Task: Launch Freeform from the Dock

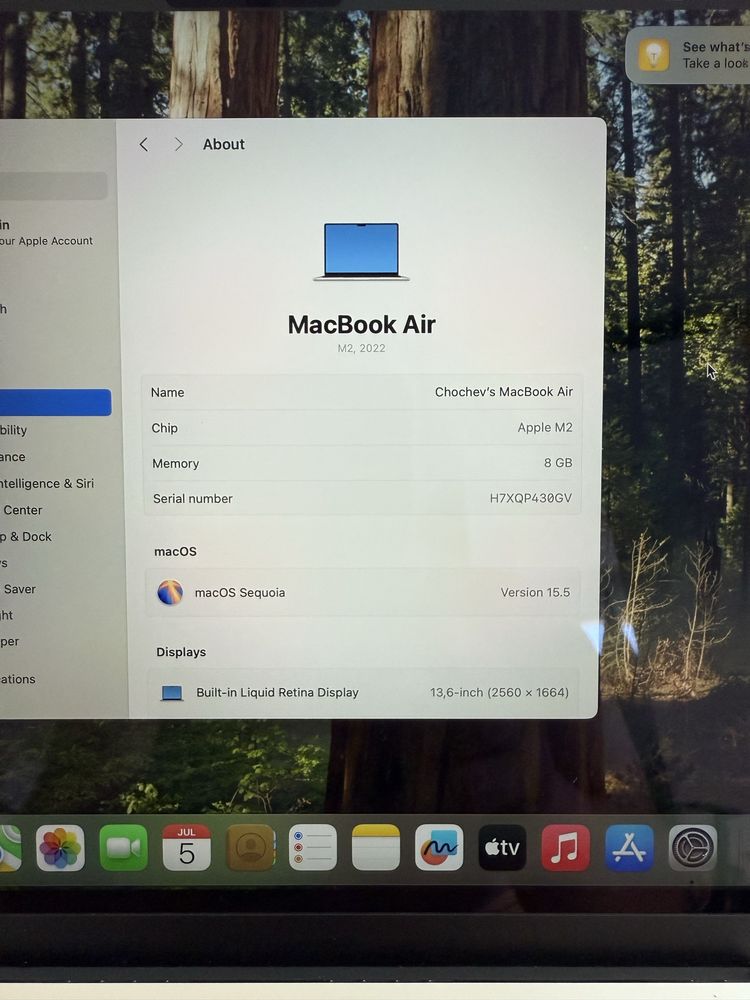Action: [x=439, y=848]
